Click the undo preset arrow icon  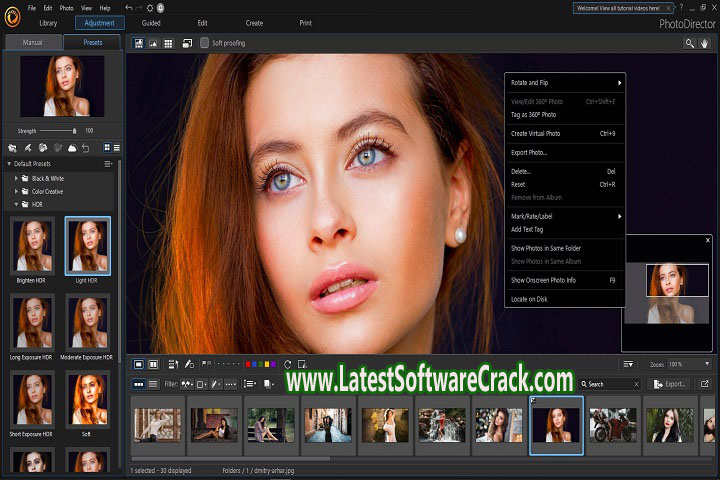(85, 148)
